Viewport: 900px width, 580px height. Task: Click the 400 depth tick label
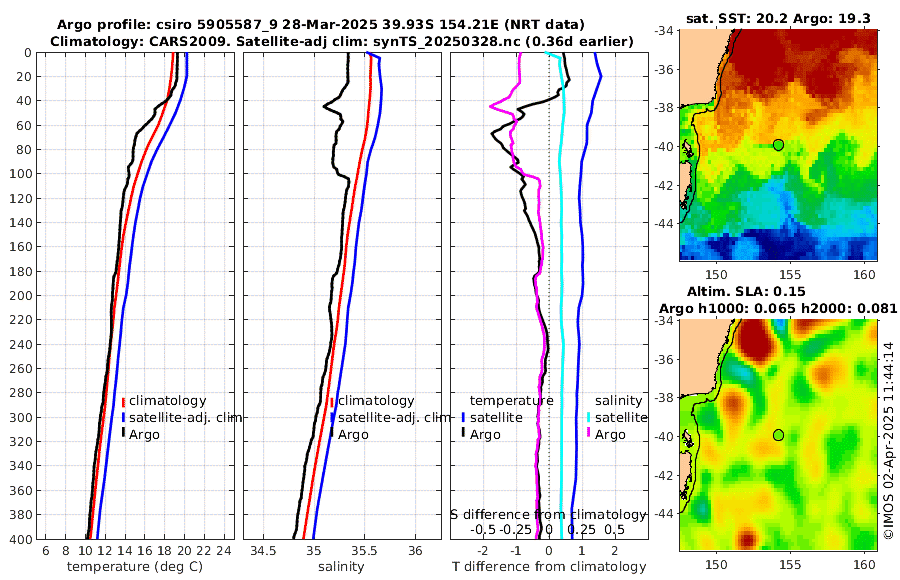click(x=19, y=540)
